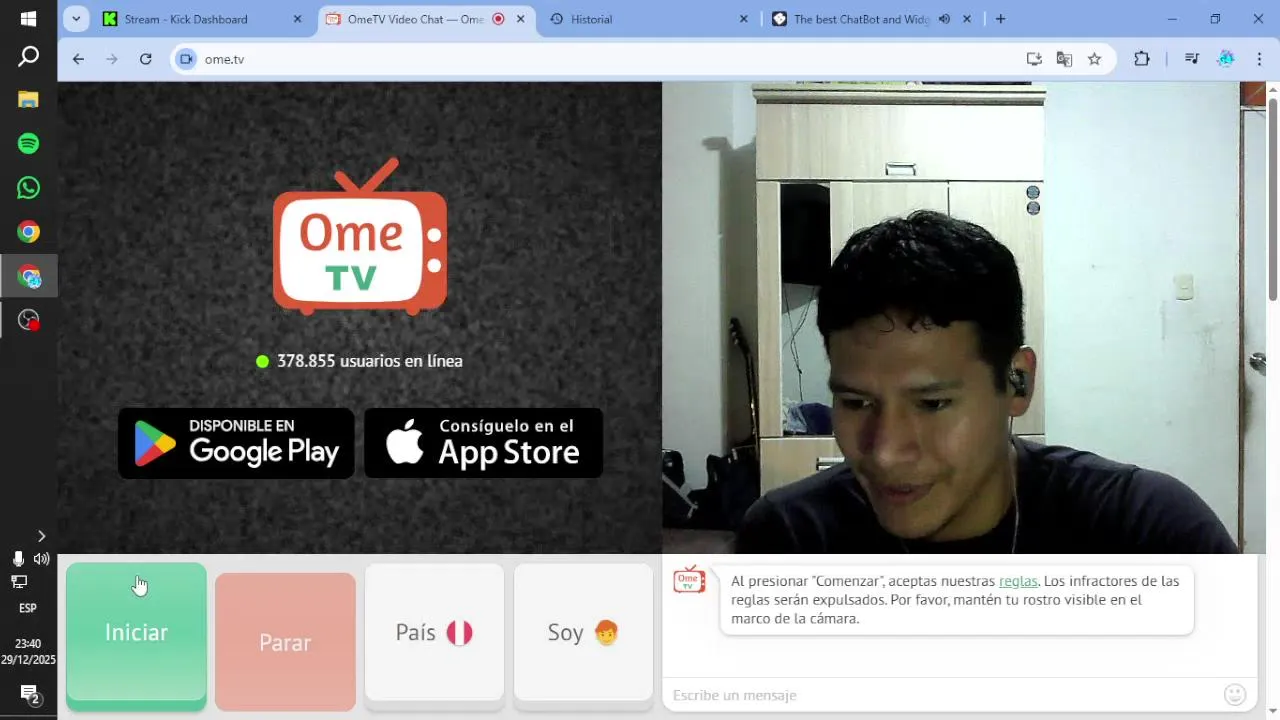Reload the ome.tv page
This screenshot has height=720, width=1280.
(146, 59)
